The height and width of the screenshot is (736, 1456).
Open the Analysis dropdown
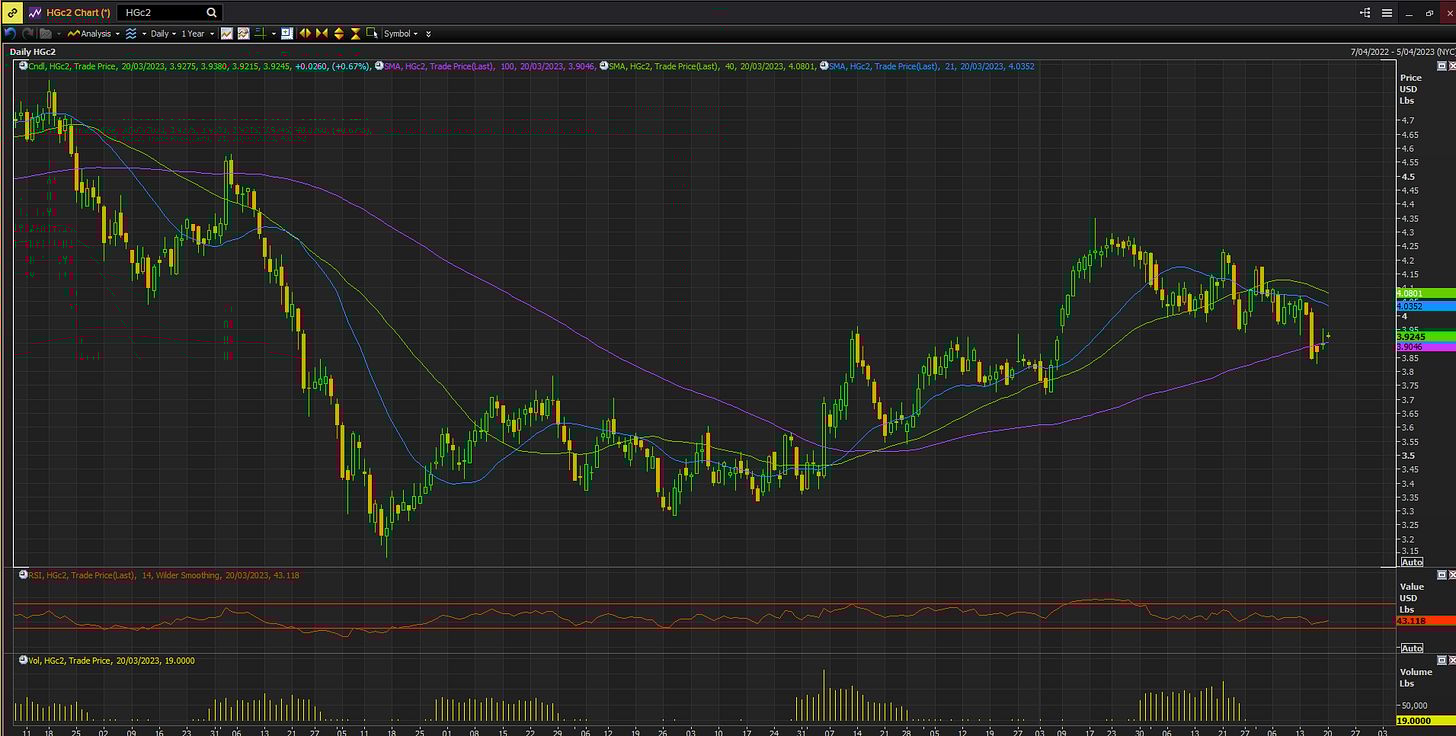[x=94, y=33]
